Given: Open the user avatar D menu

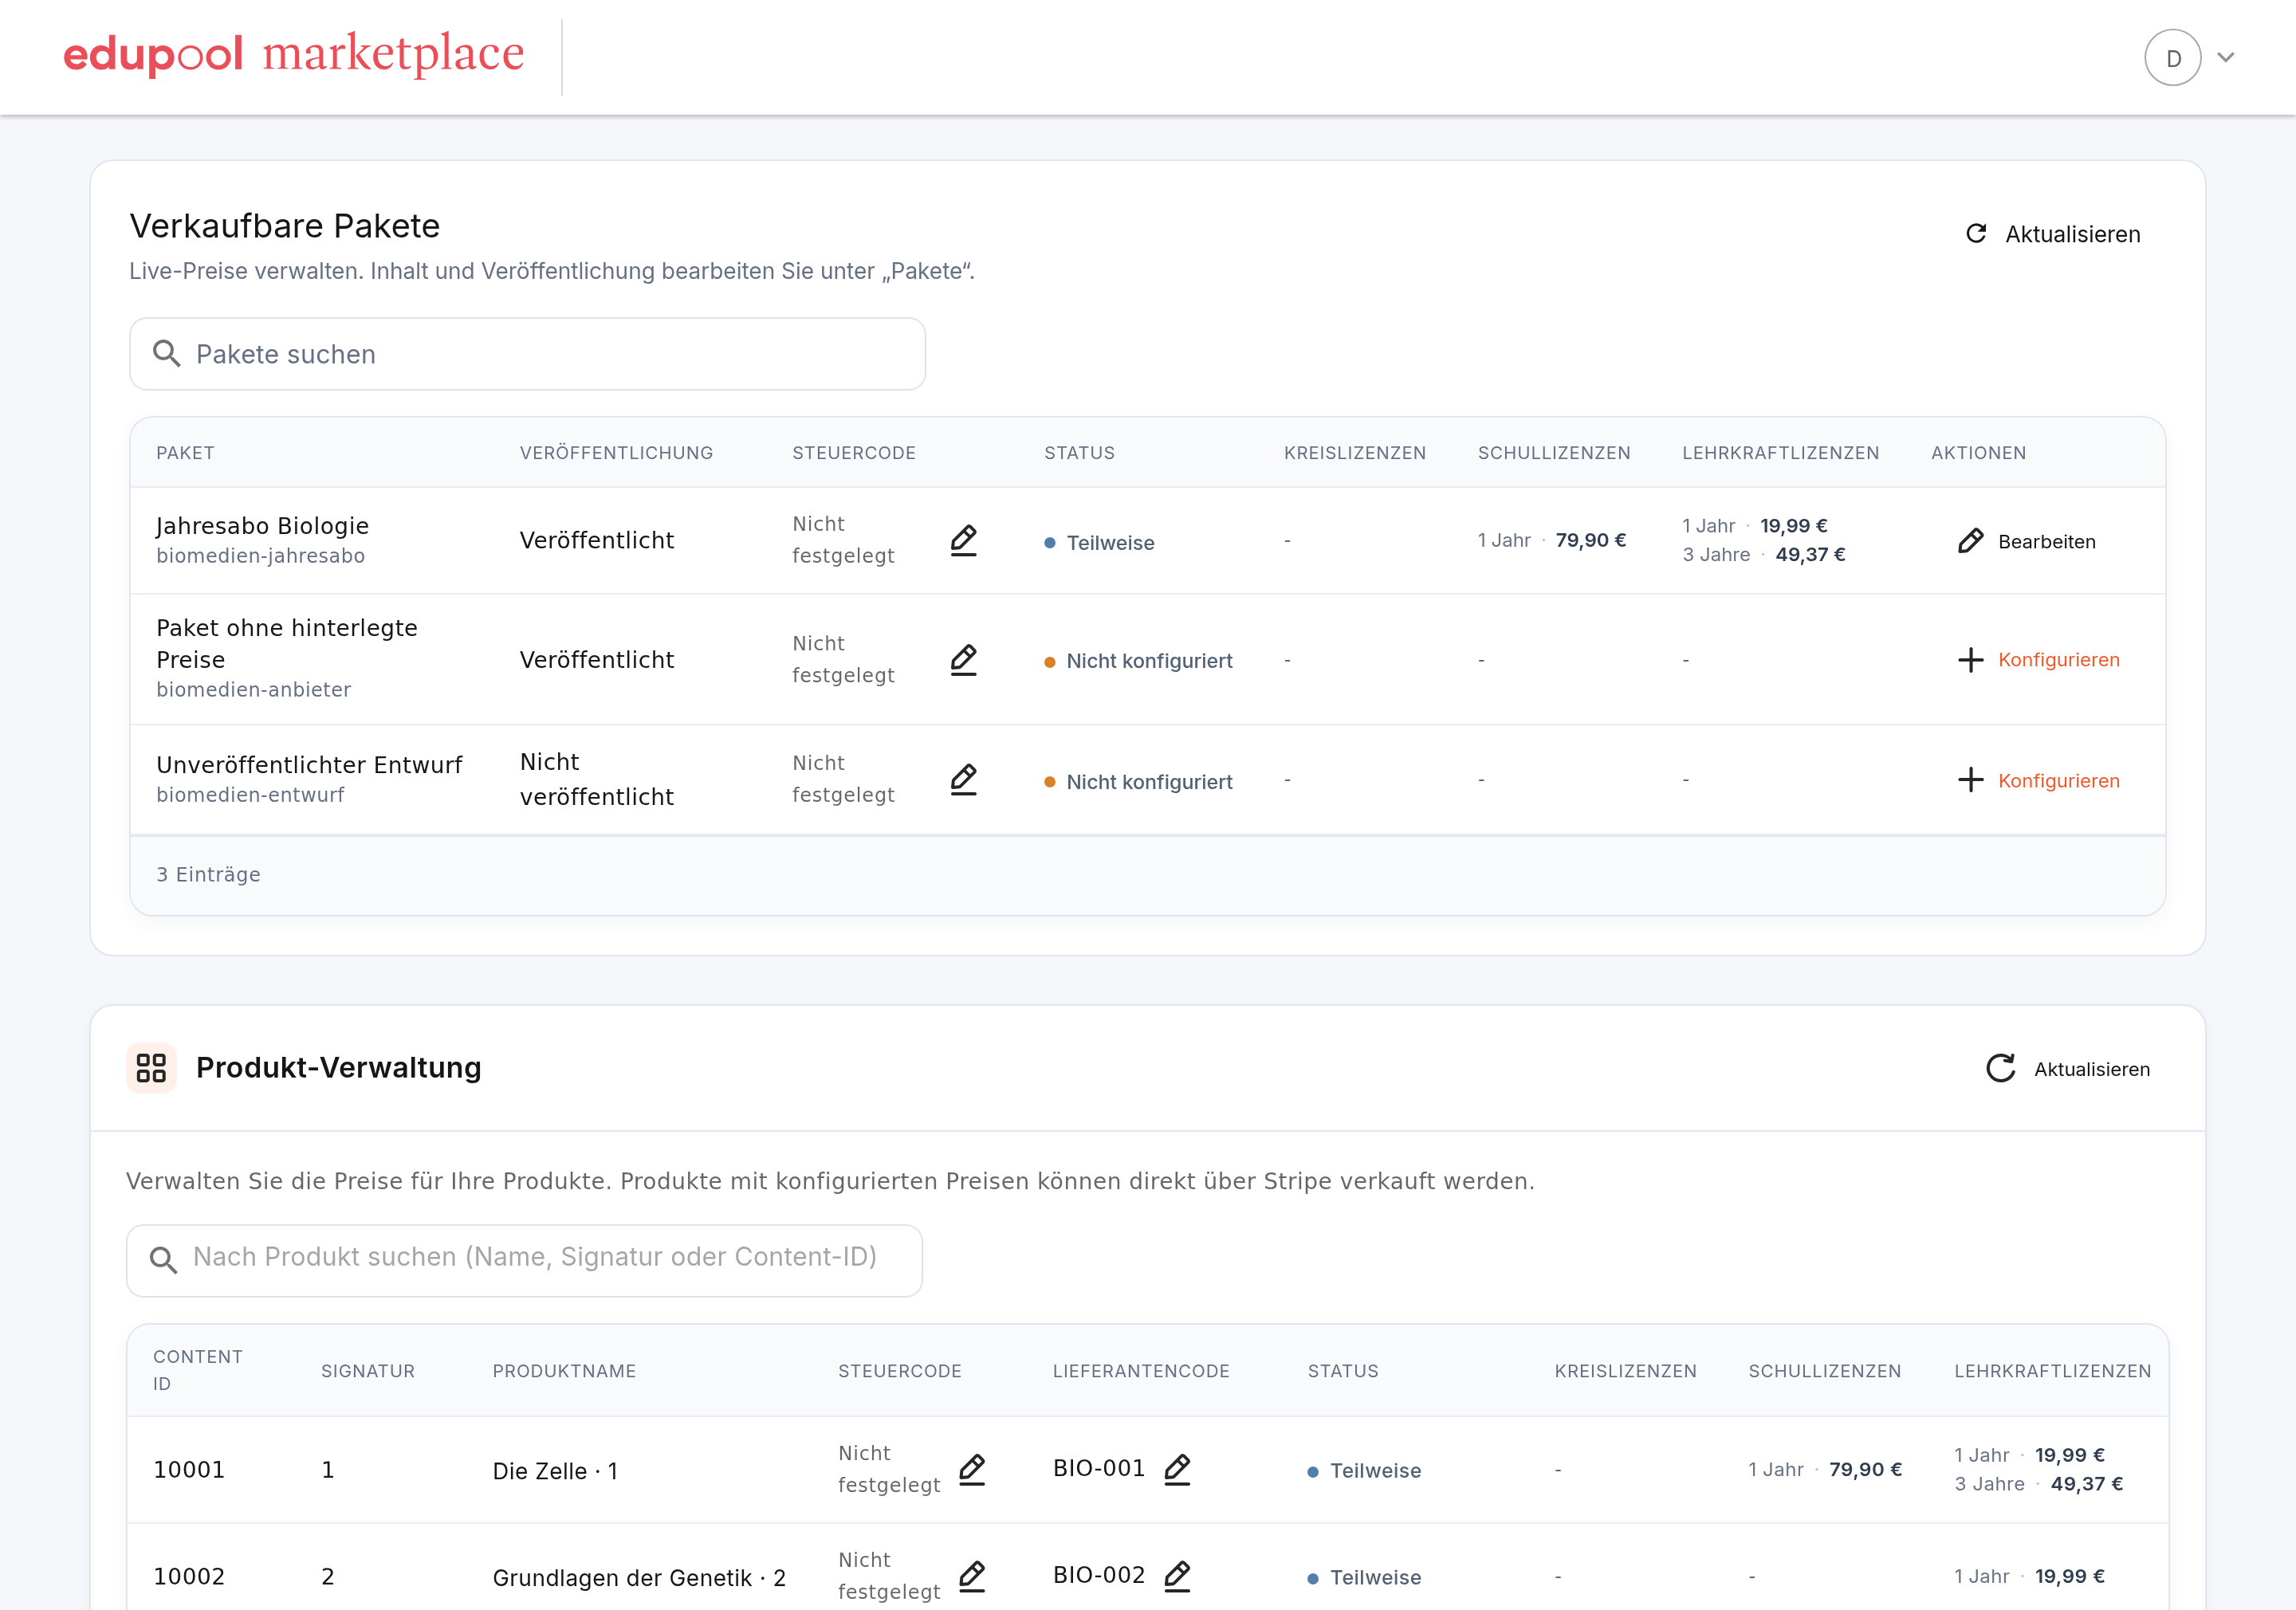Looking at the screenshot, I should [2172, 58].
